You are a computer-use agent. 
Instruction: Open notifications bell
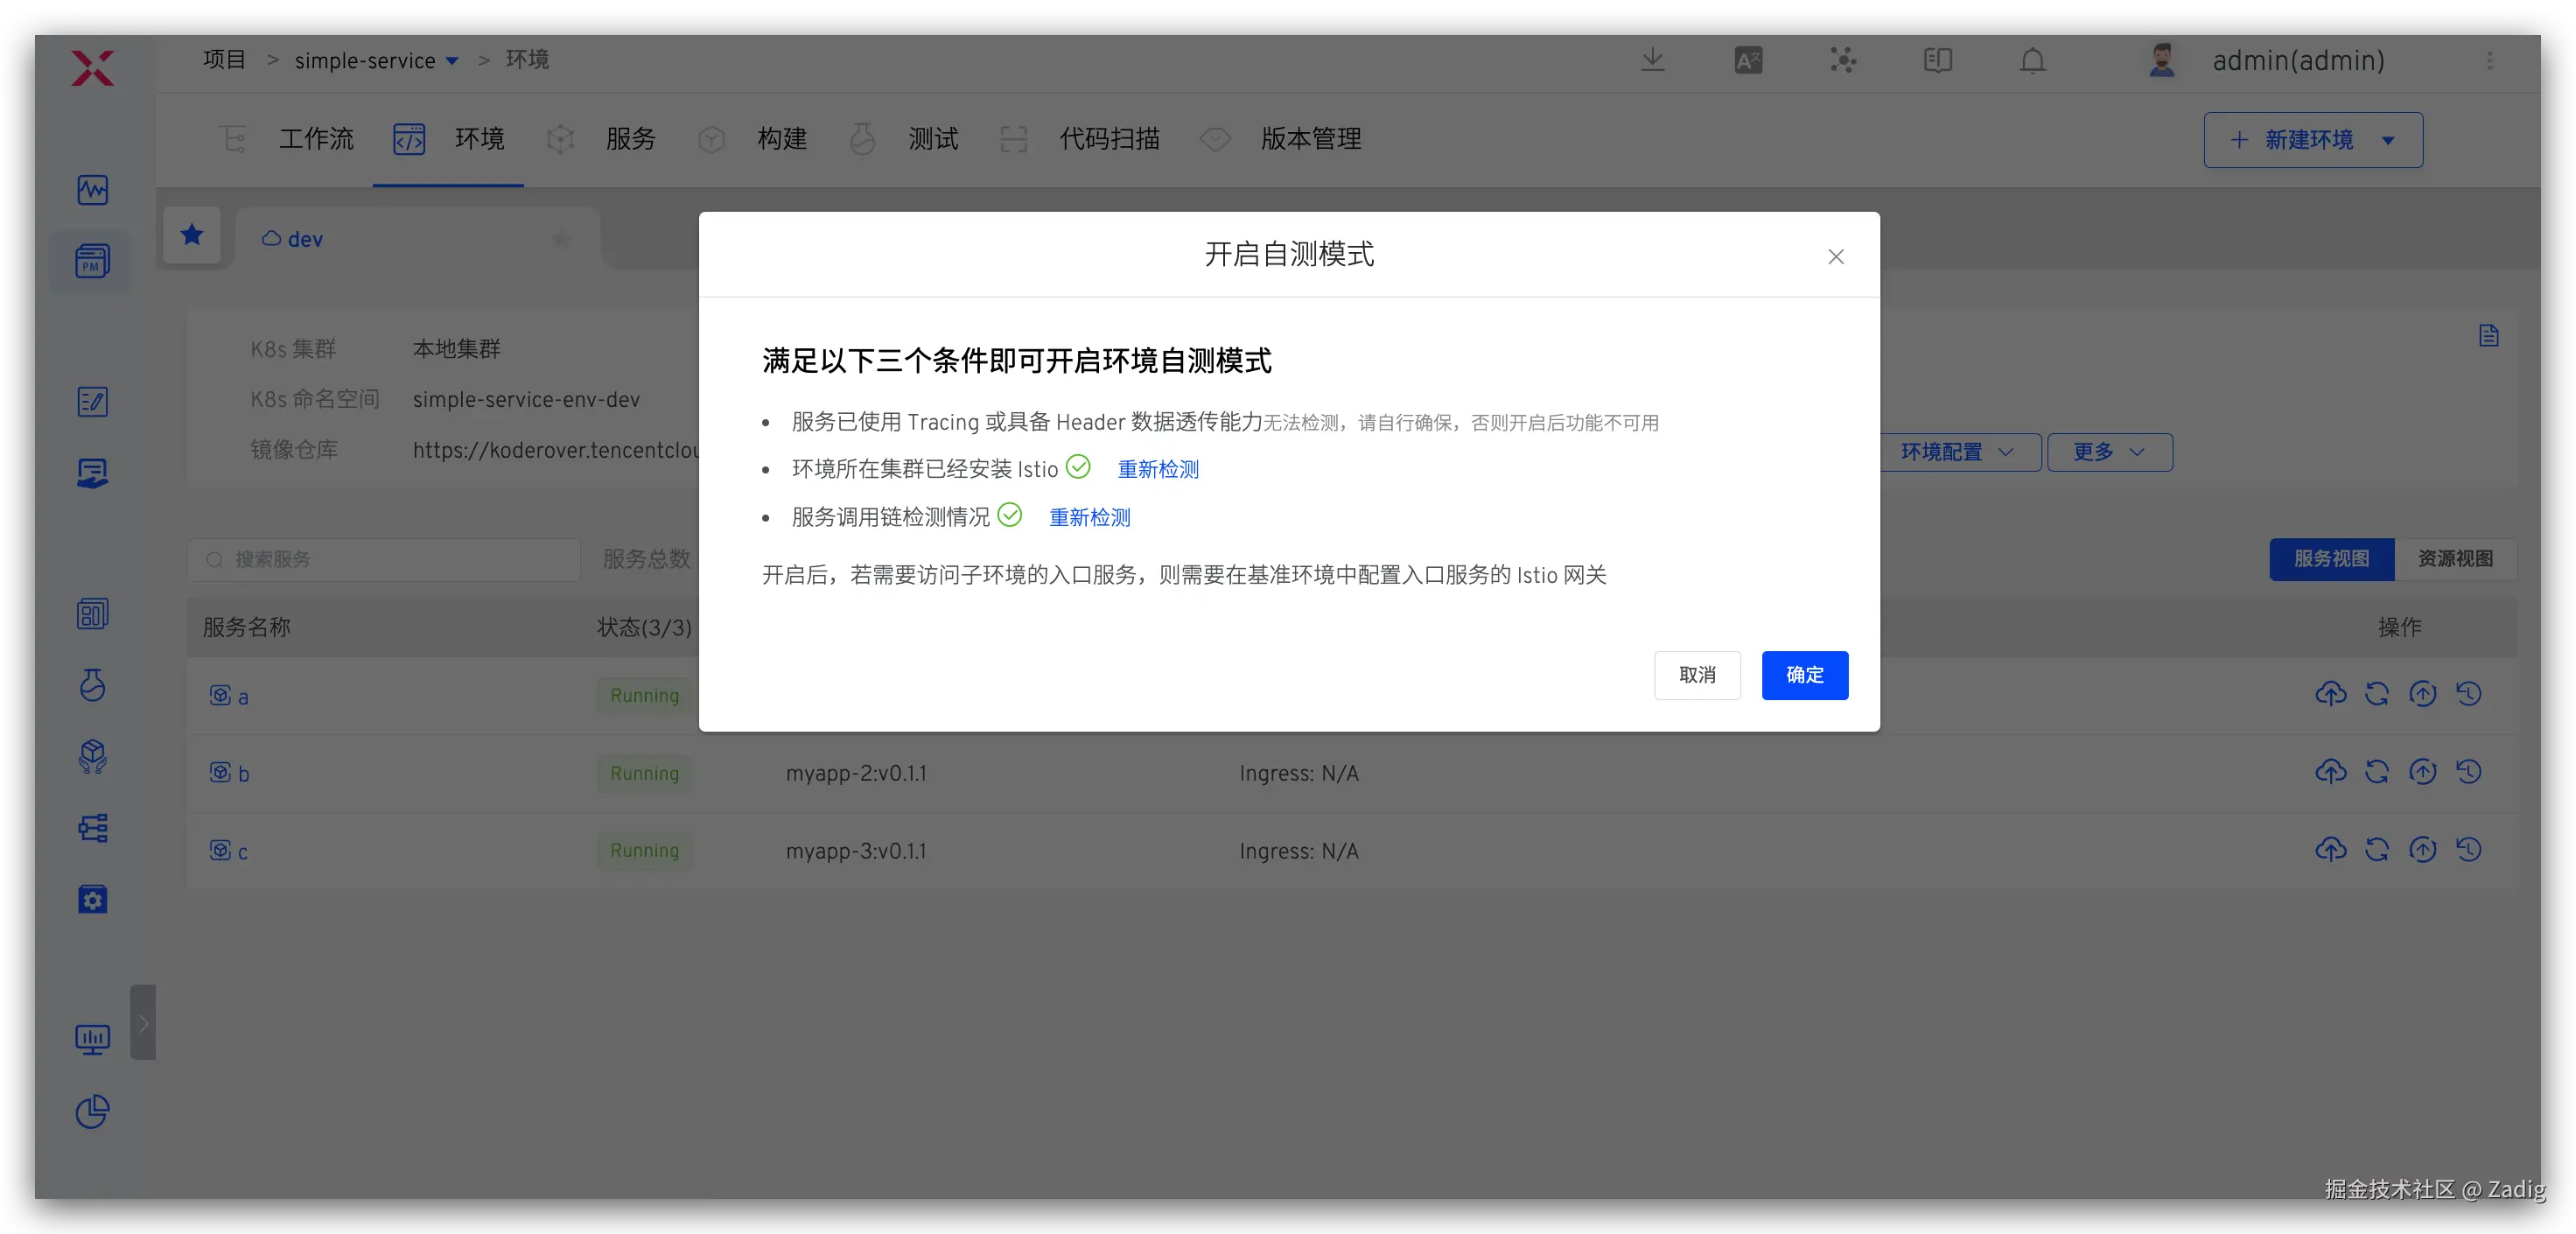tap(2032, 60)
